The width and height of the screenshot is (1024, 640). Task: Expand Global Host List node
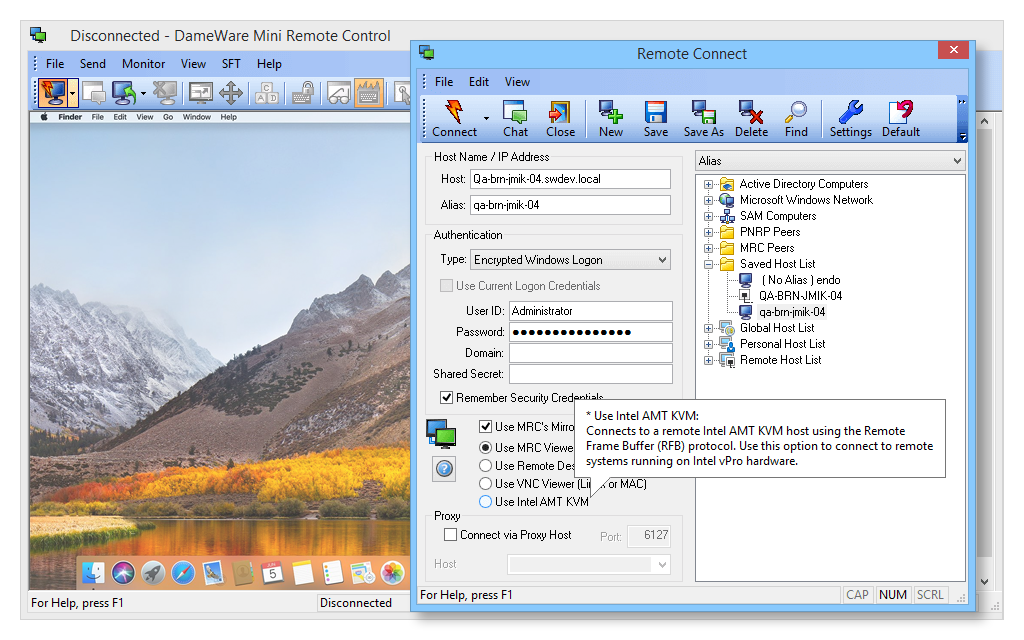click(x=708, y=328)
